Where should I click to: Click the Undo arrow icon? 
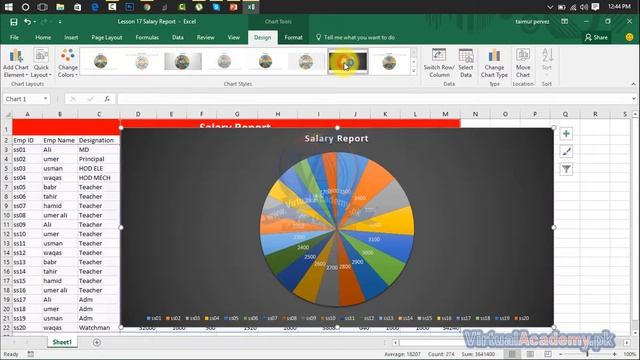[27, 22]
